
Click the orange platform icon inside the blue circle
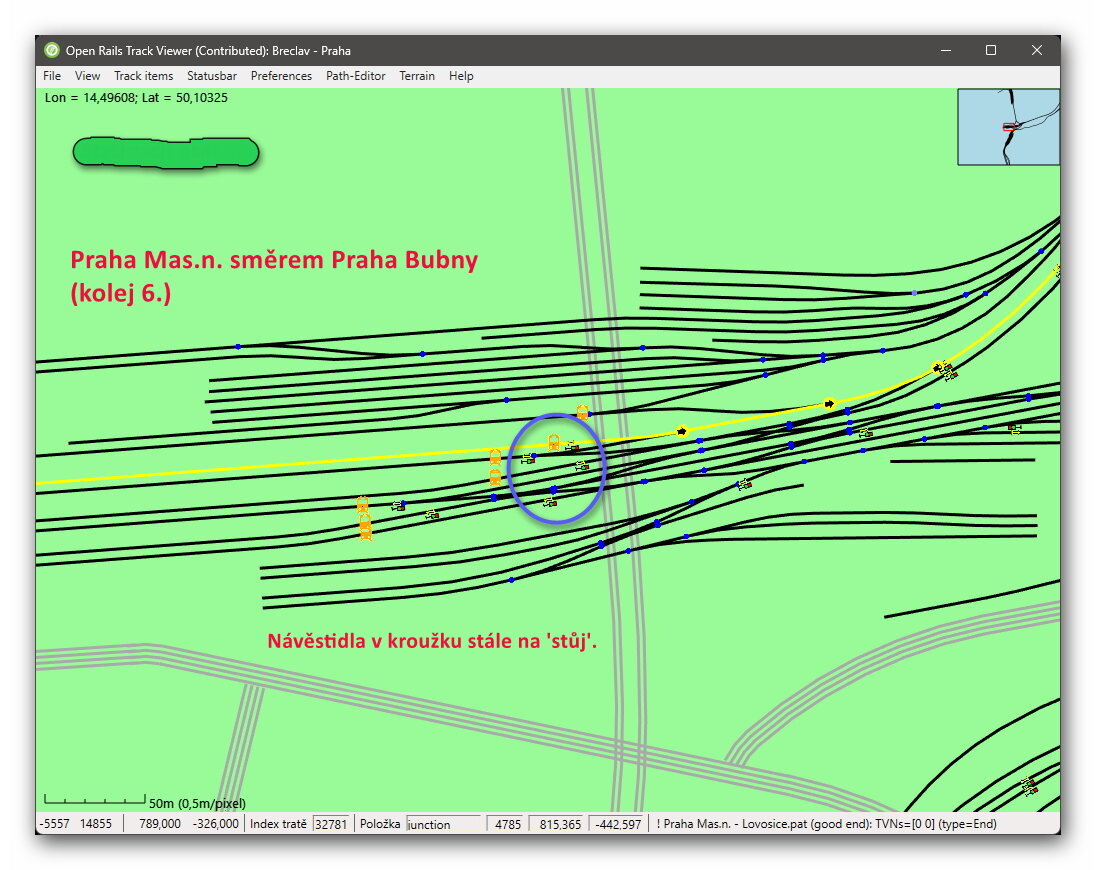pos(554,441)
